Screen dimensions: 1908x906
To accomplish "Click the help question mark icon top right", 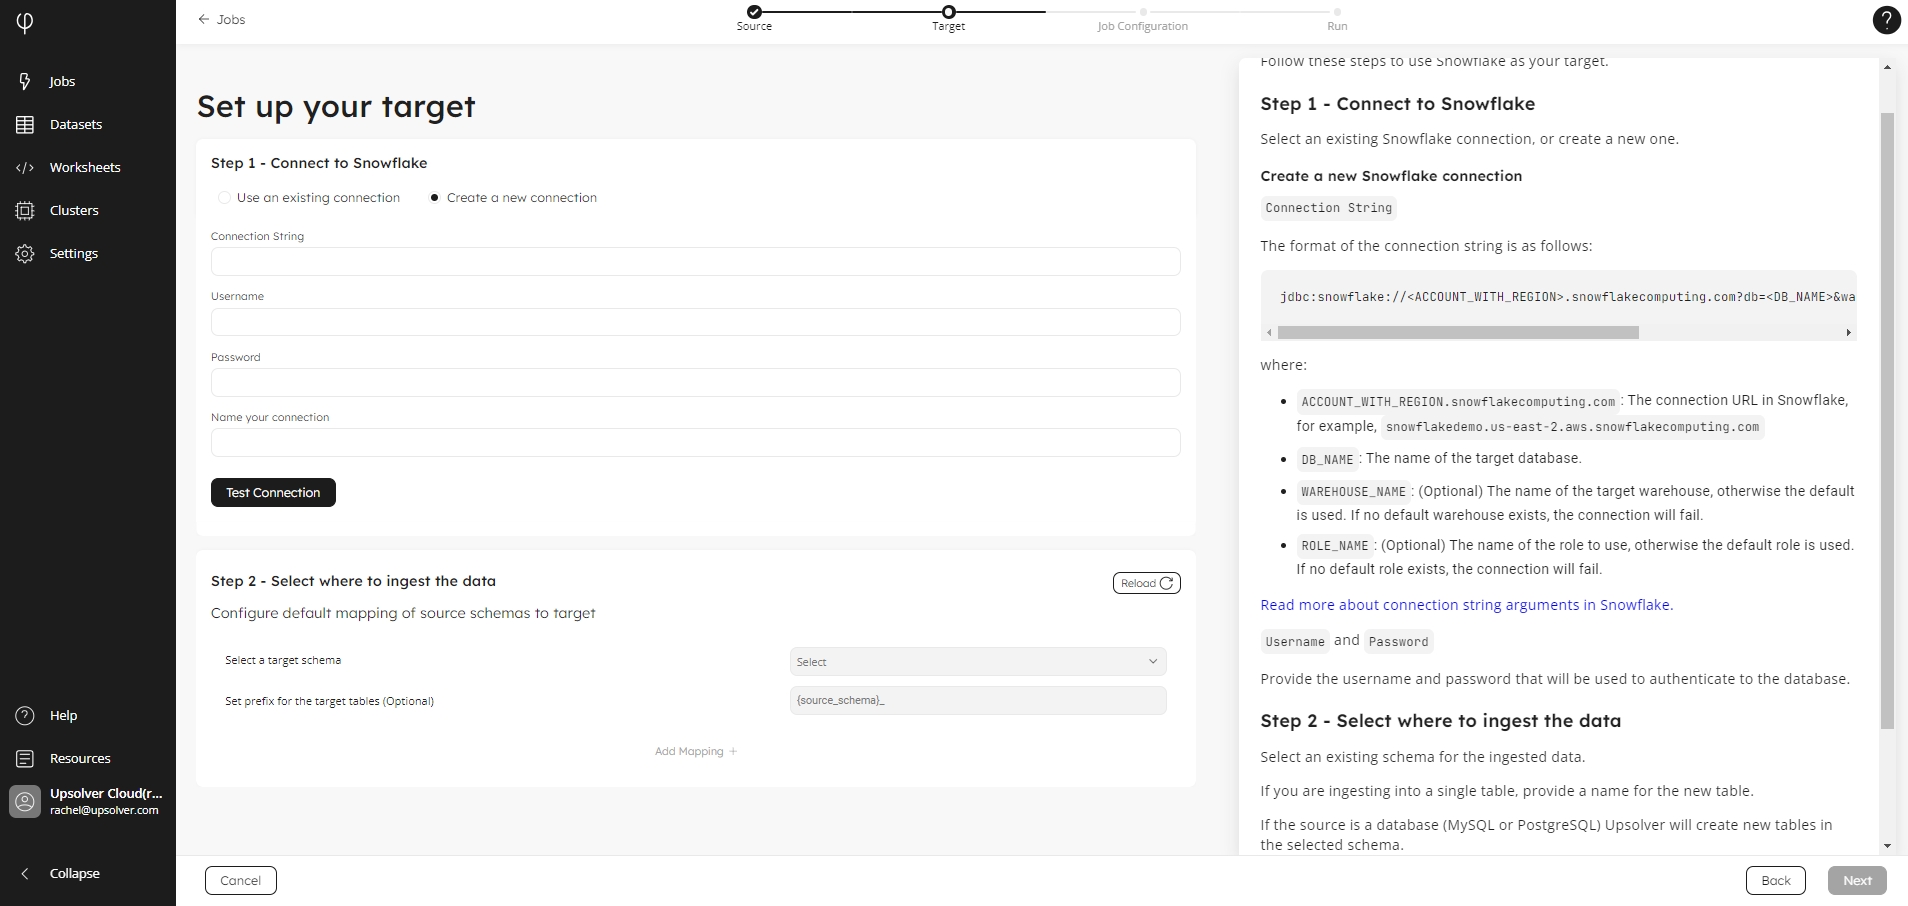I will tap(1885, 20).
